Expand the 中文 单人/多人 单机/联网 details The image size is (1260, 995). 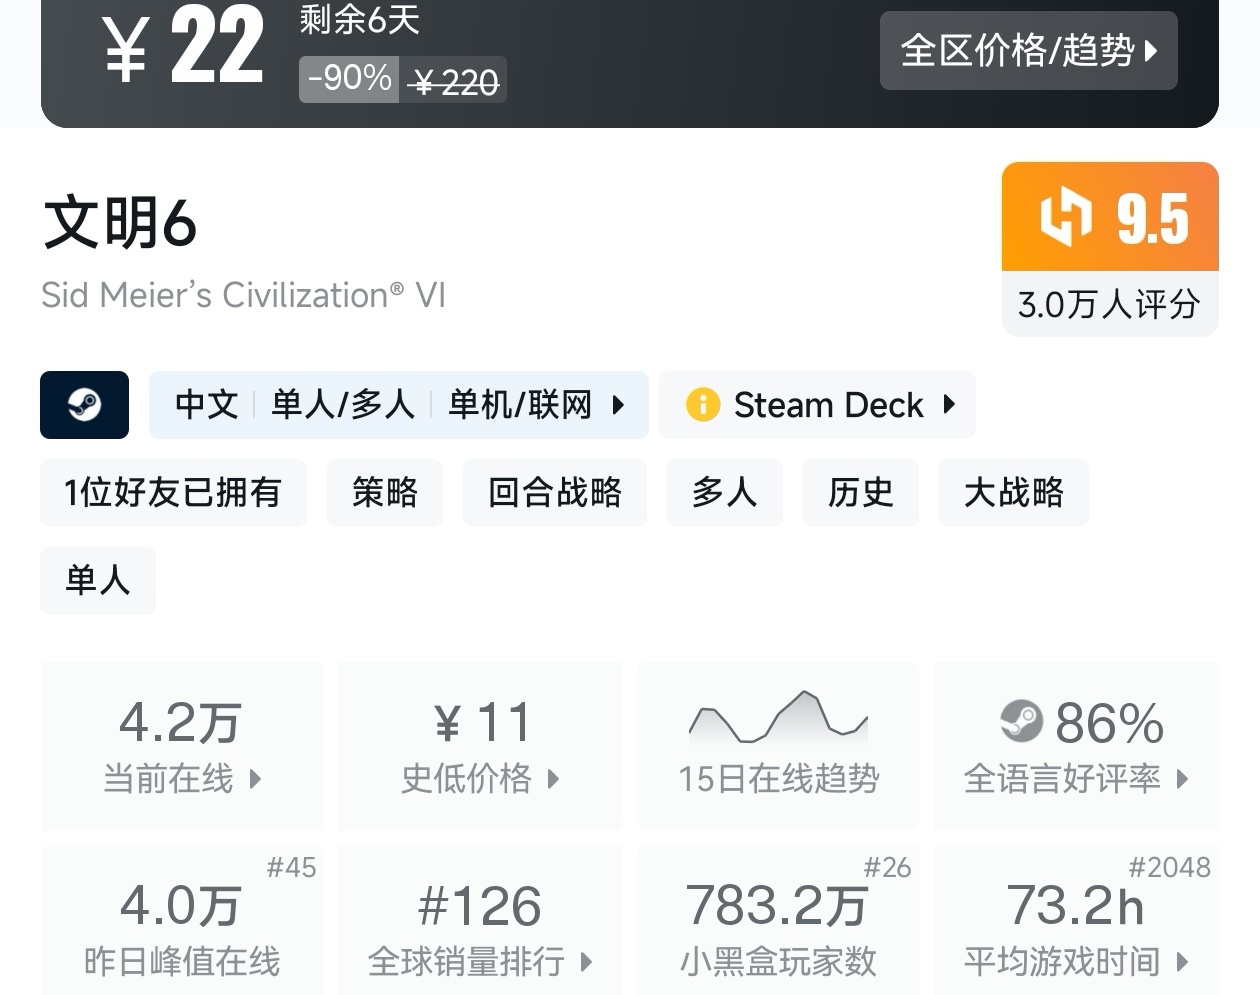(398, 405)
